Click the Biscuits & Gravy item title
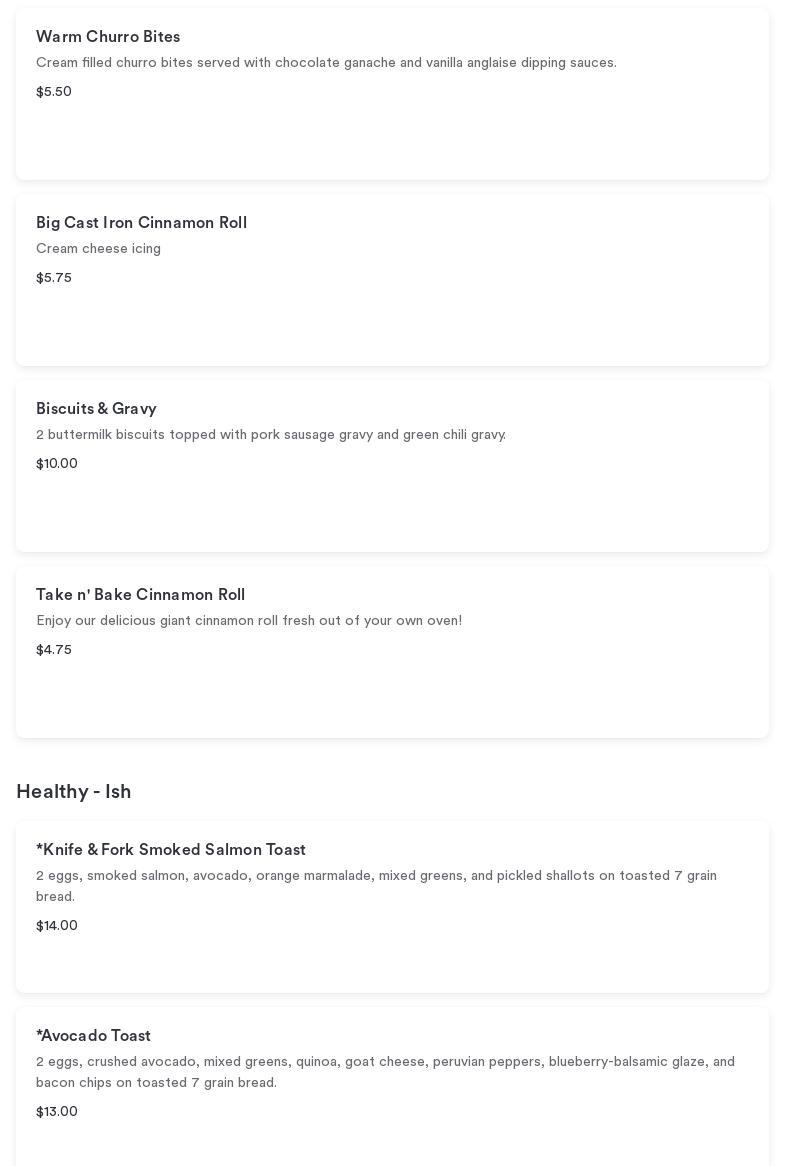The height and width of the screenshot is (1166, 785). 96,409
